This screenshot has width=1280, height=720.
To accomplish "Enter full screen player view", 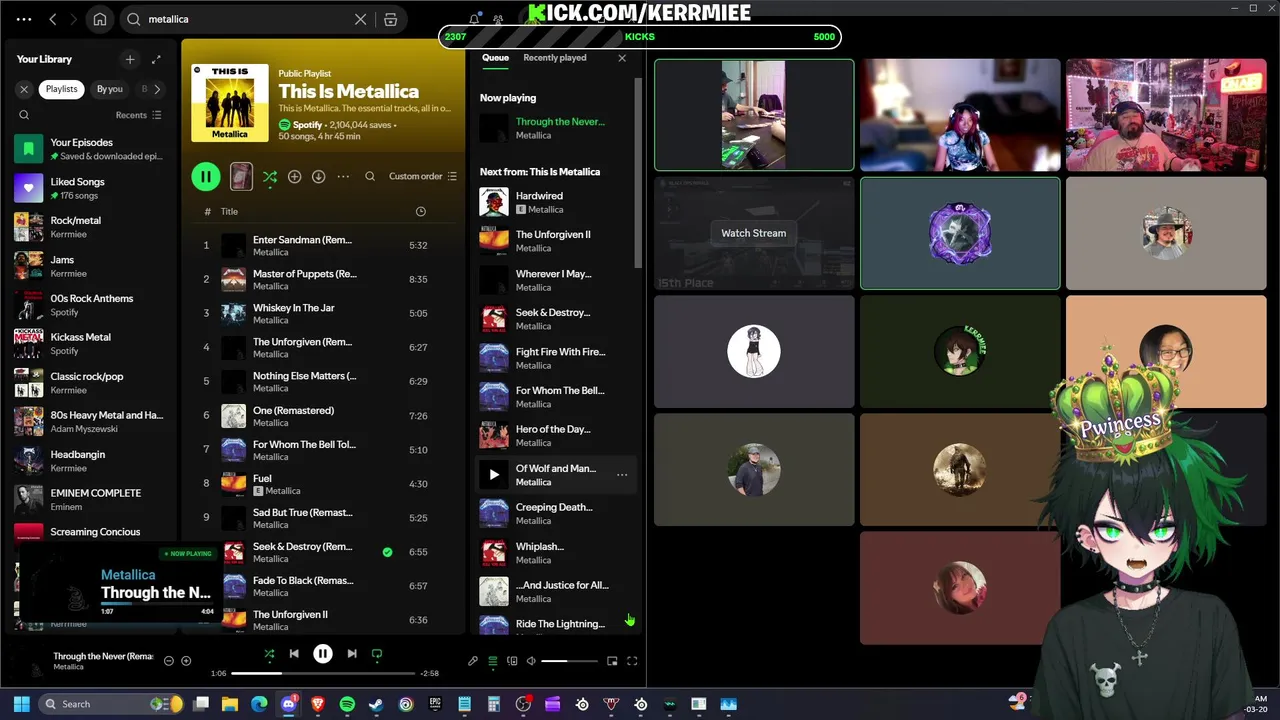I will pos(632,660).
